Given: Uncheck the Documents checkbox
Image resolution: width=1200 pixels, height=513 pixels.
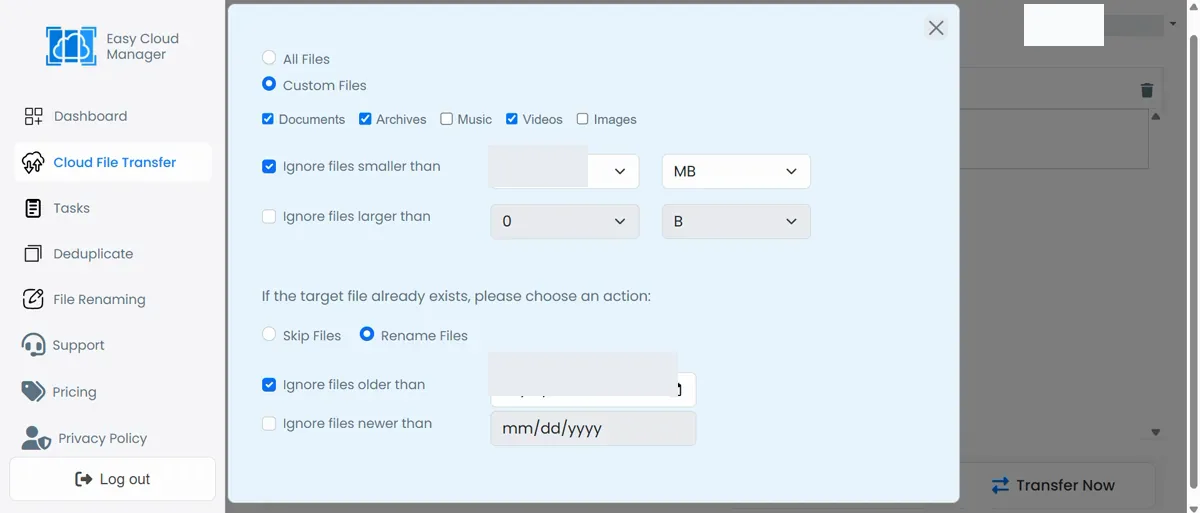Looking at the screenshot, I should (268, 119).
